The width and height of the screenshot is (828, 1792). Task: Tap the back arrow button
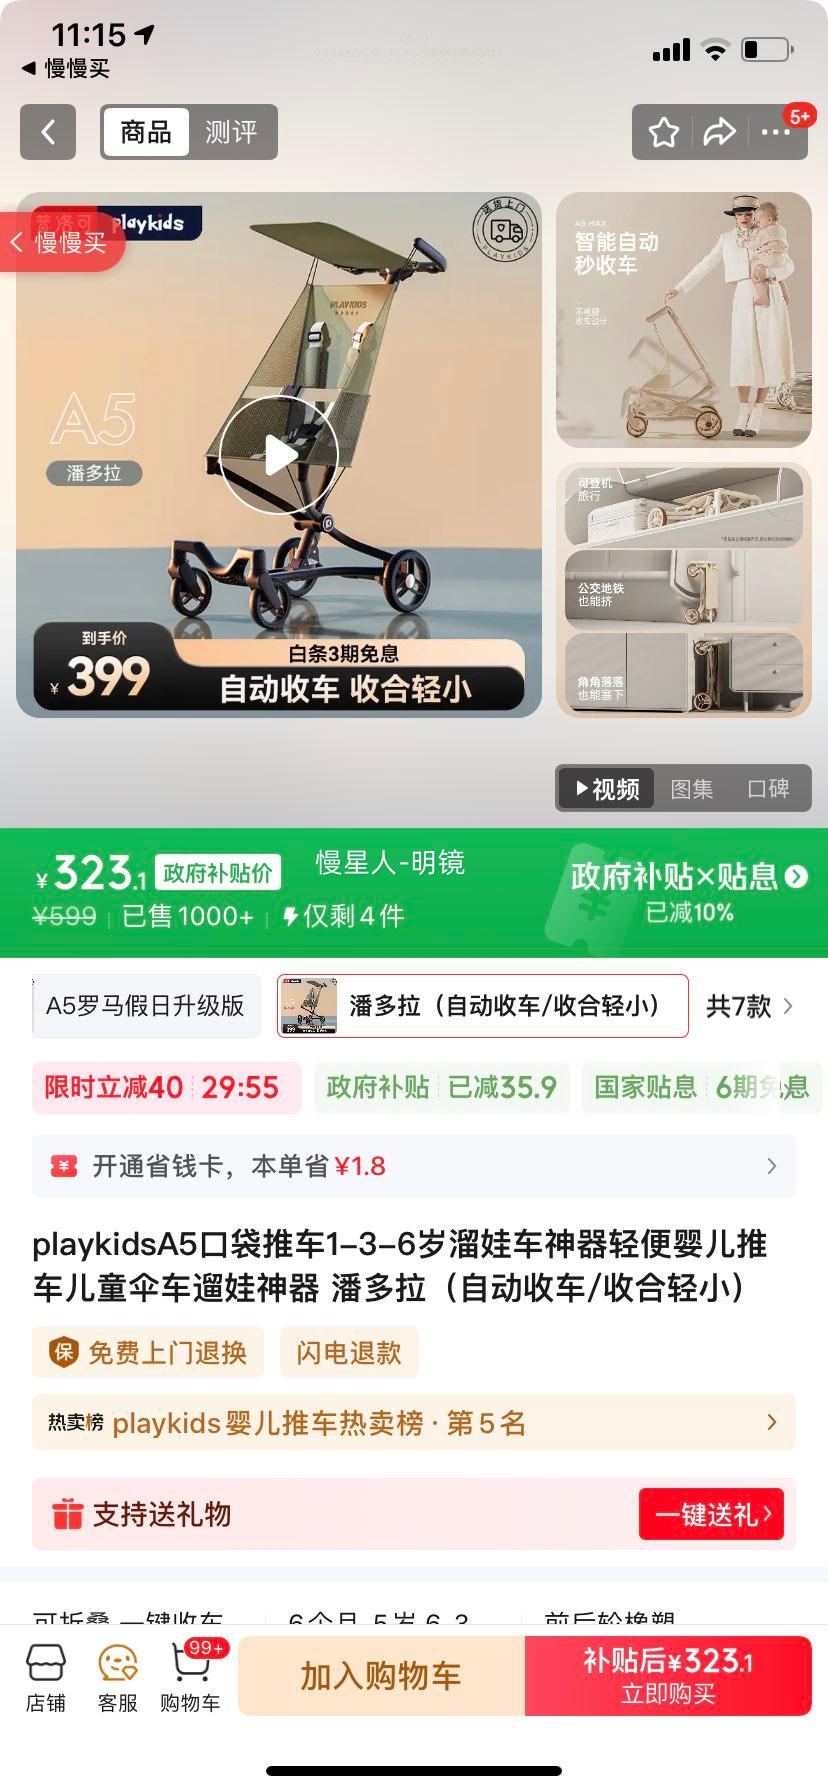coord(48,132)
